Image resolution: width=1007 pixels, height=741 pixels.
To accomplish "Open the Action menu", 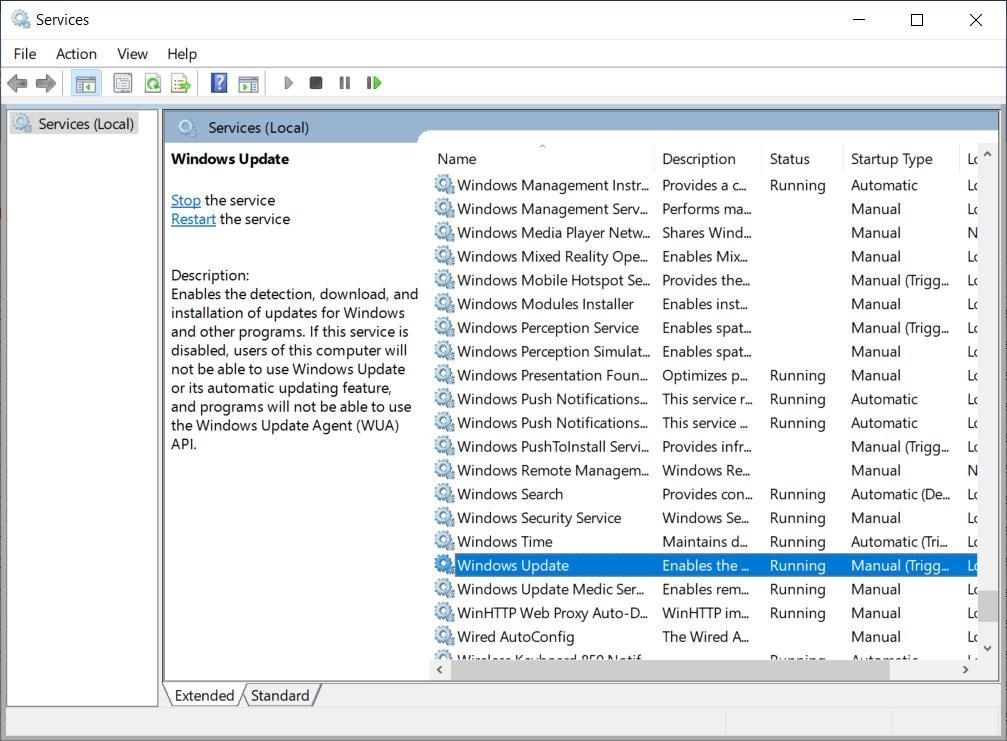I will [76, 54].
